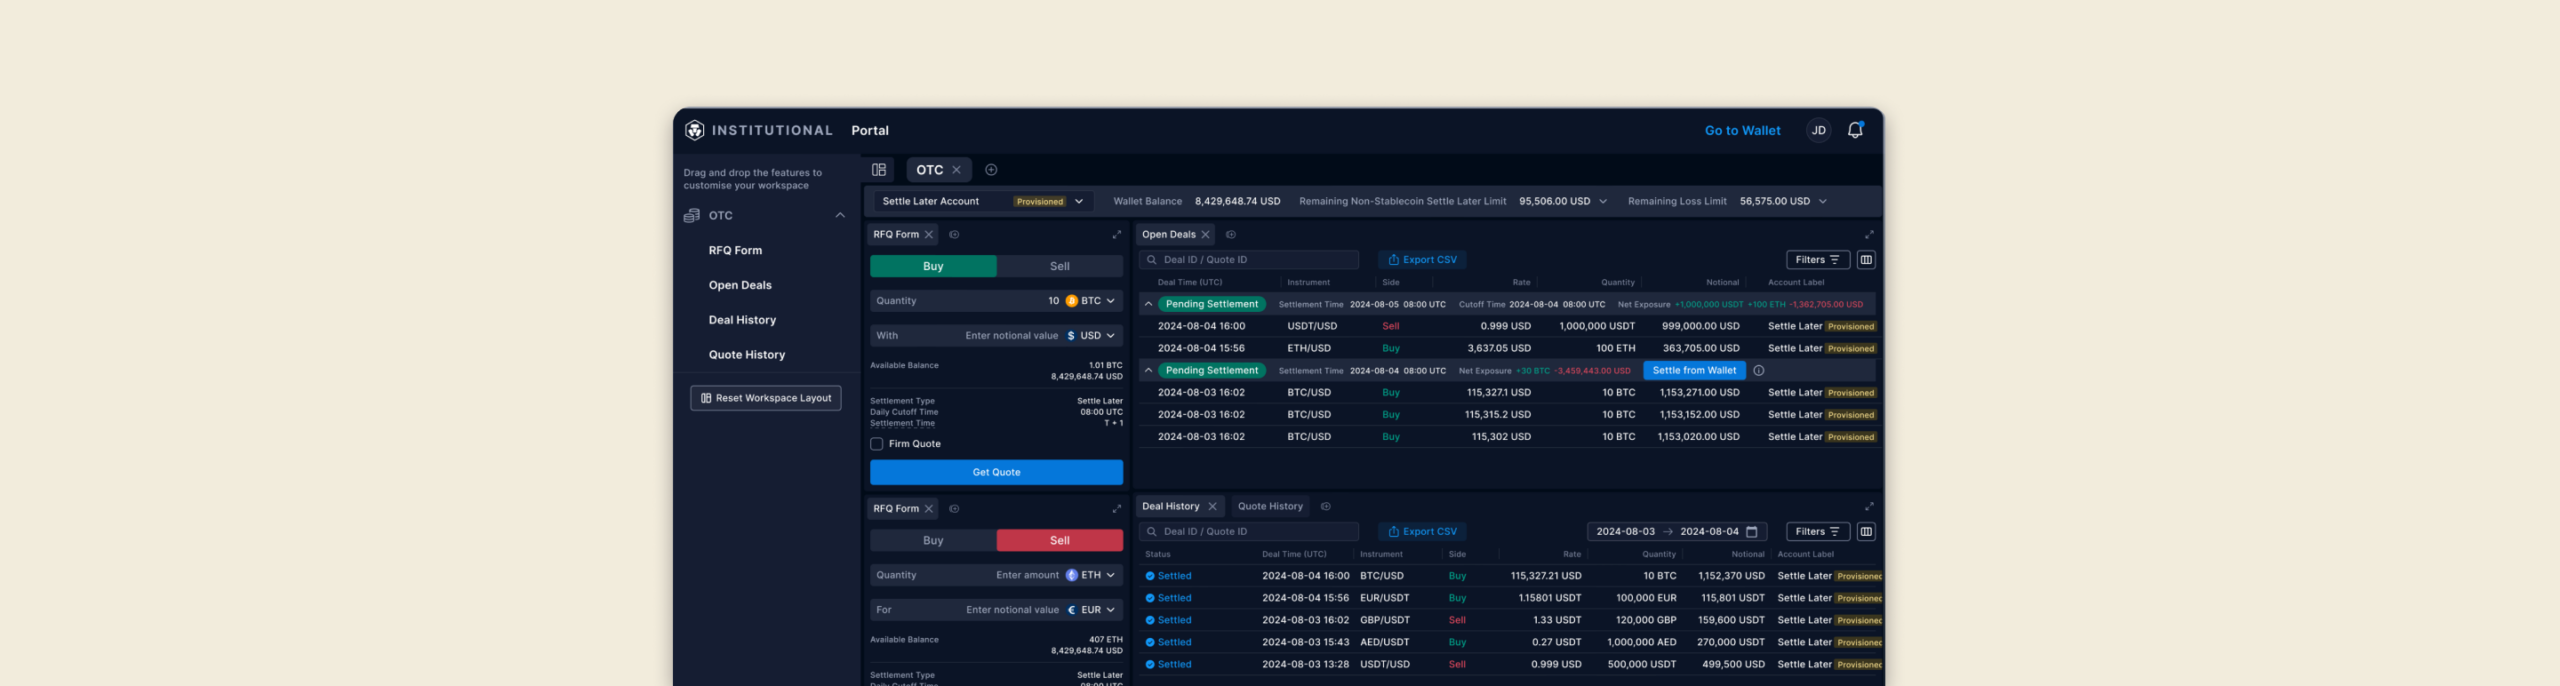Click the Settled status of GBP/USDT deal
The height and width of the screenshot is (686, 2560).
click(x=1168, y=621)
